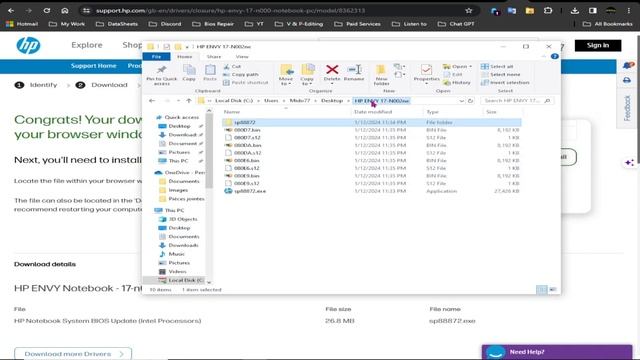Image resolution: width=640 pixels, height=360 pixels.
Task: Click Edit in the Open group
Action: coord(453,74)
